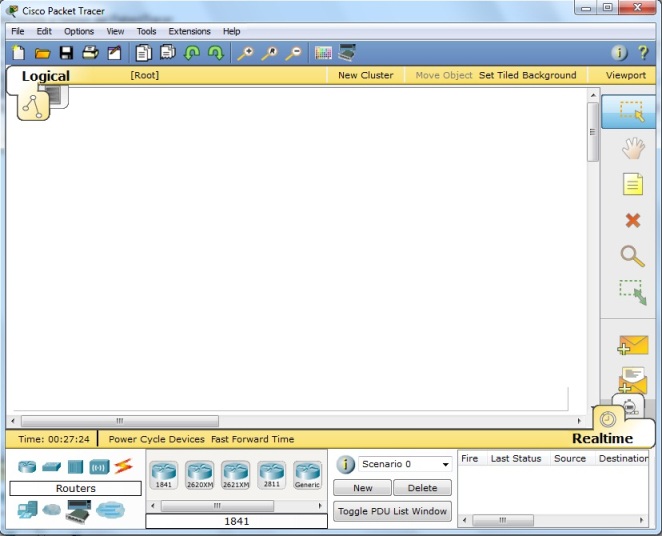This screenshot has height=536, width=662.
Task: Switch to Realtime mode tab
Action: point(603,438)
